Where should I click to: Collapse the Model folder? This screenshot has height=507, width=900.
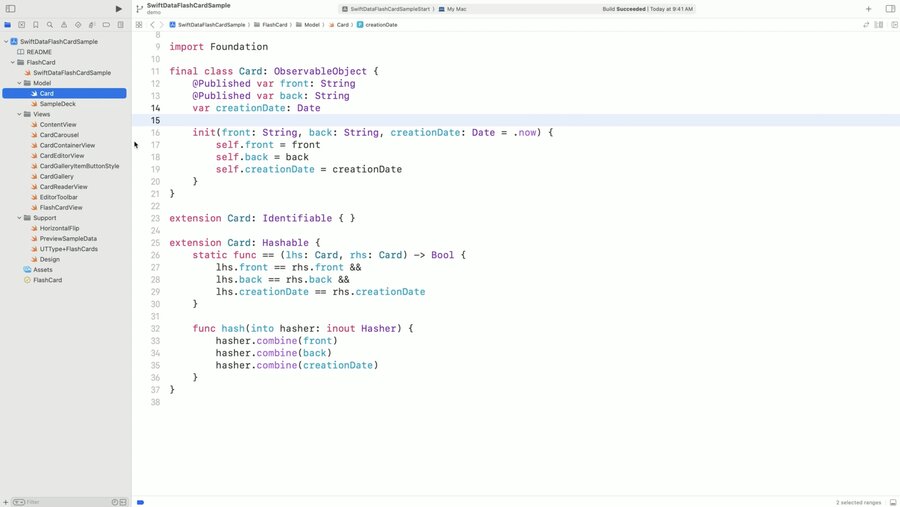click(x=20, y=83)
